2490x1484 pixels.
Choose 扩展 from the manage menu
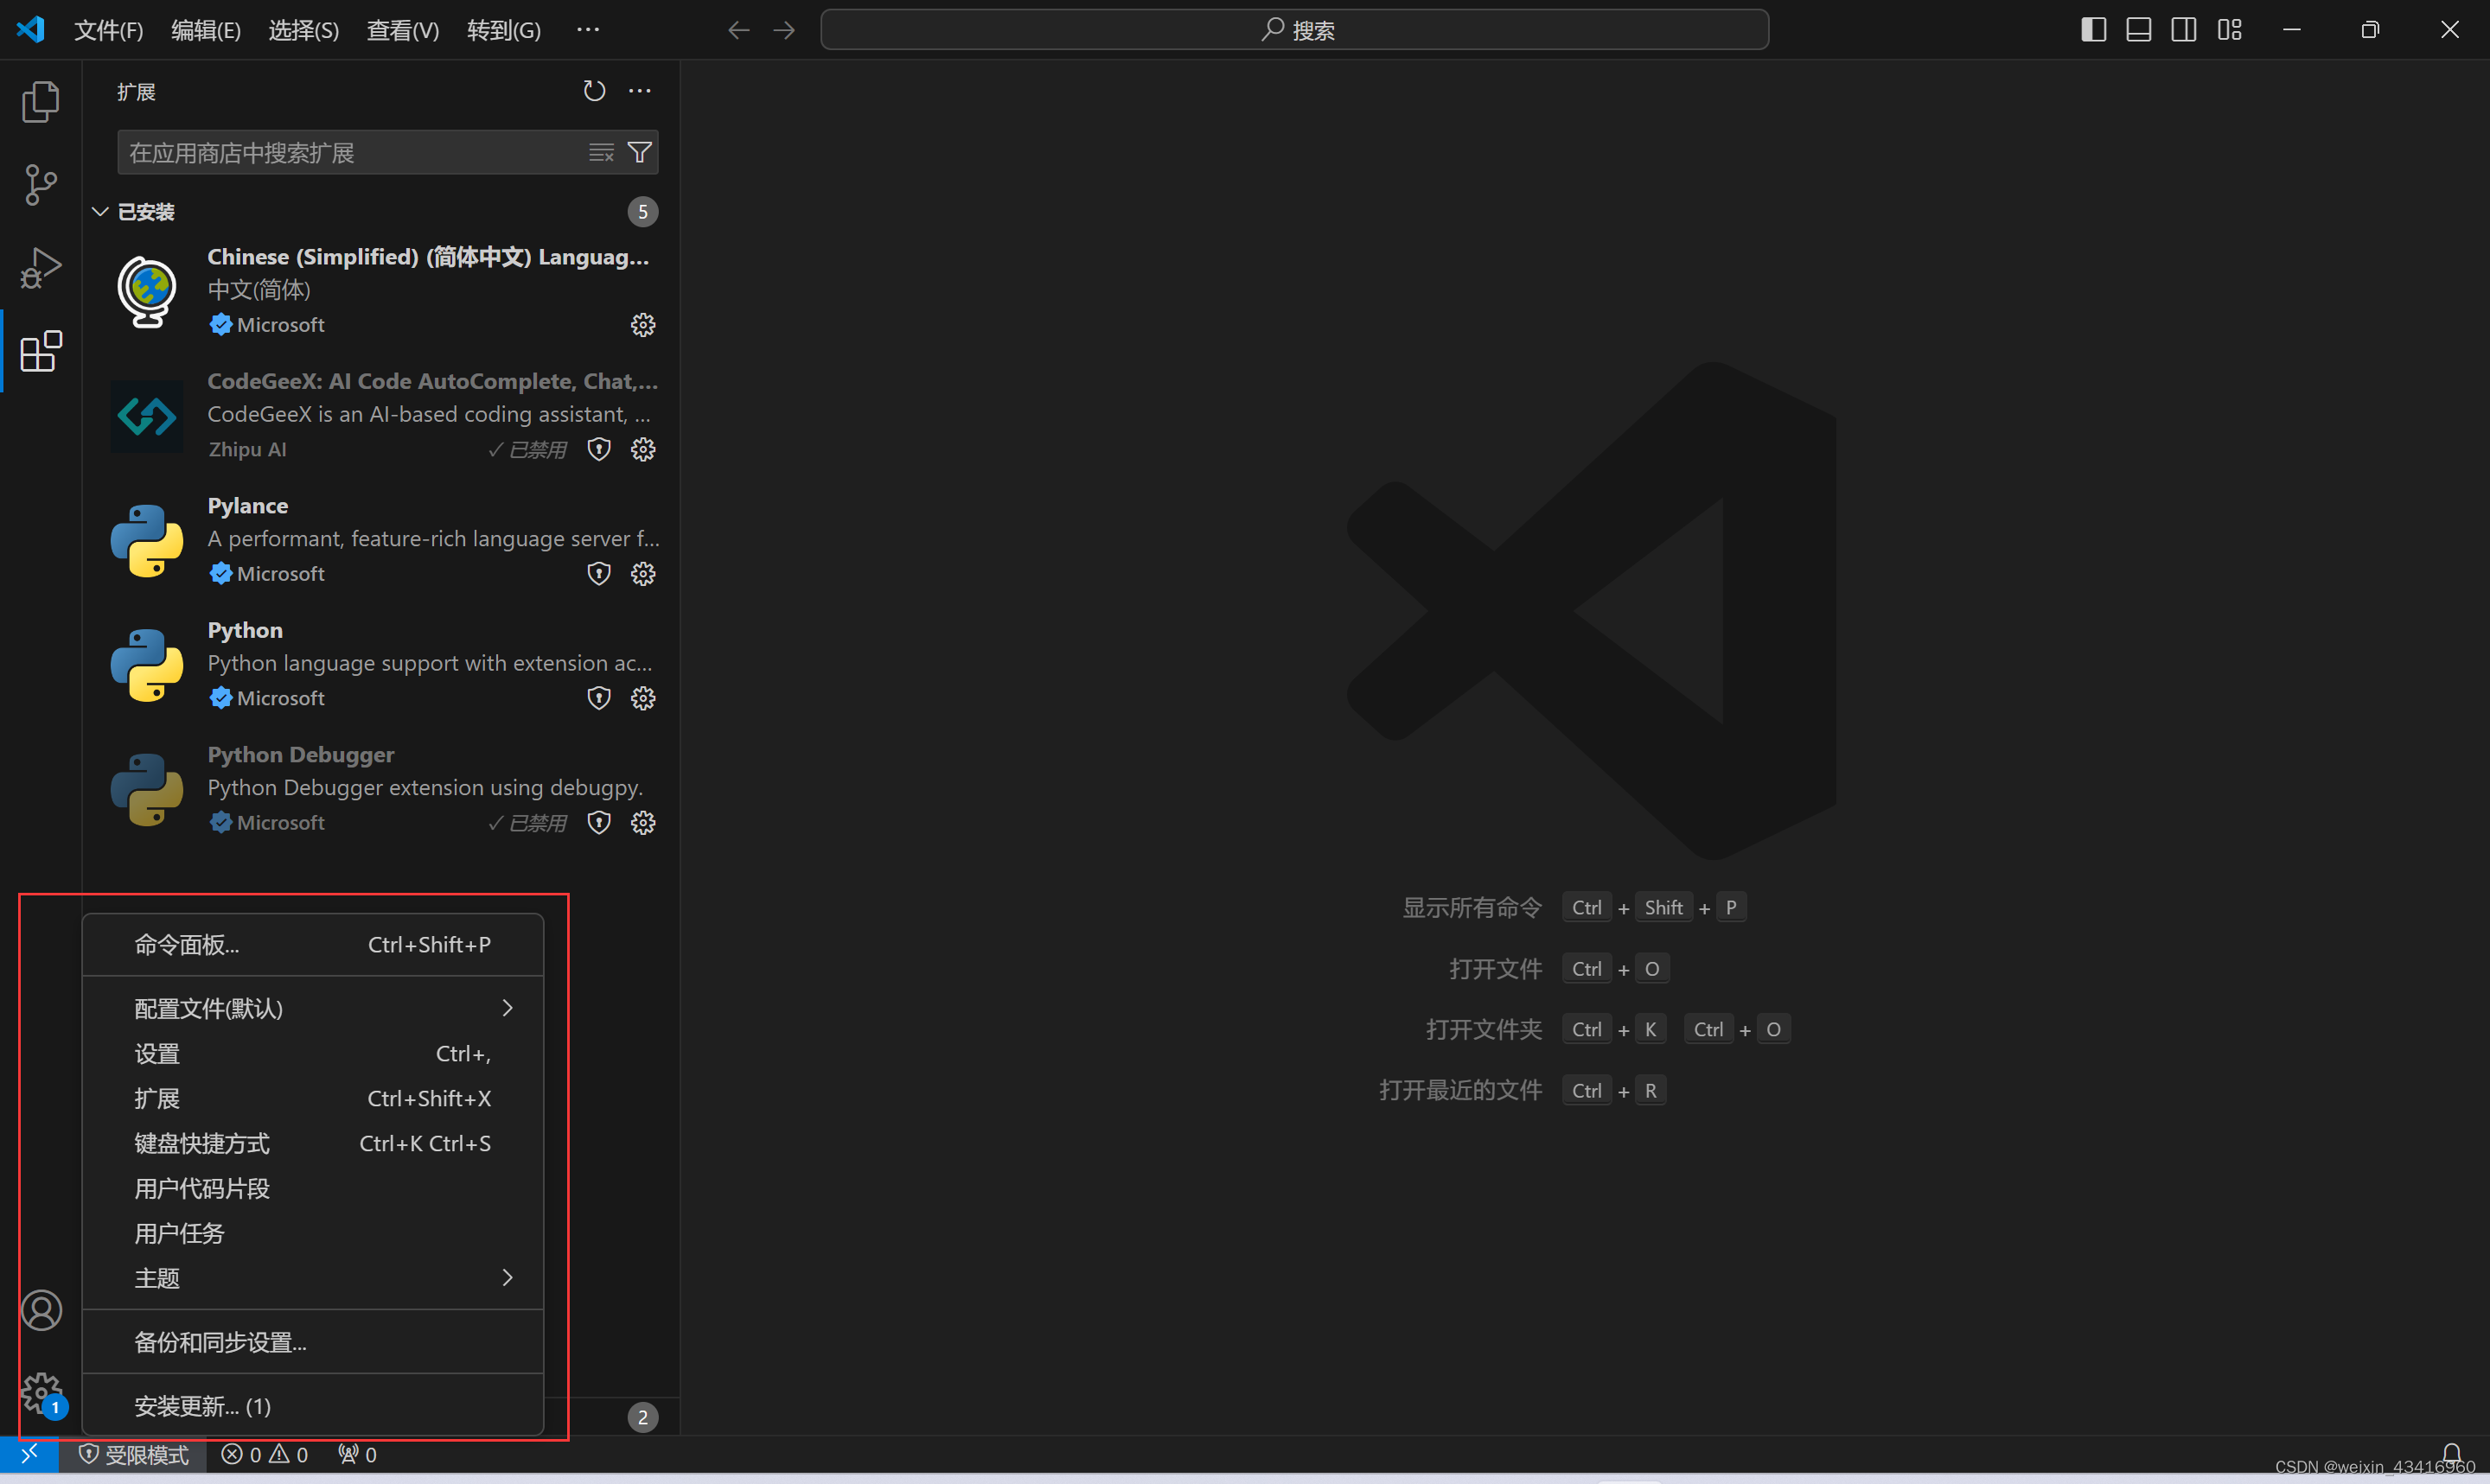pos(313,1099)
